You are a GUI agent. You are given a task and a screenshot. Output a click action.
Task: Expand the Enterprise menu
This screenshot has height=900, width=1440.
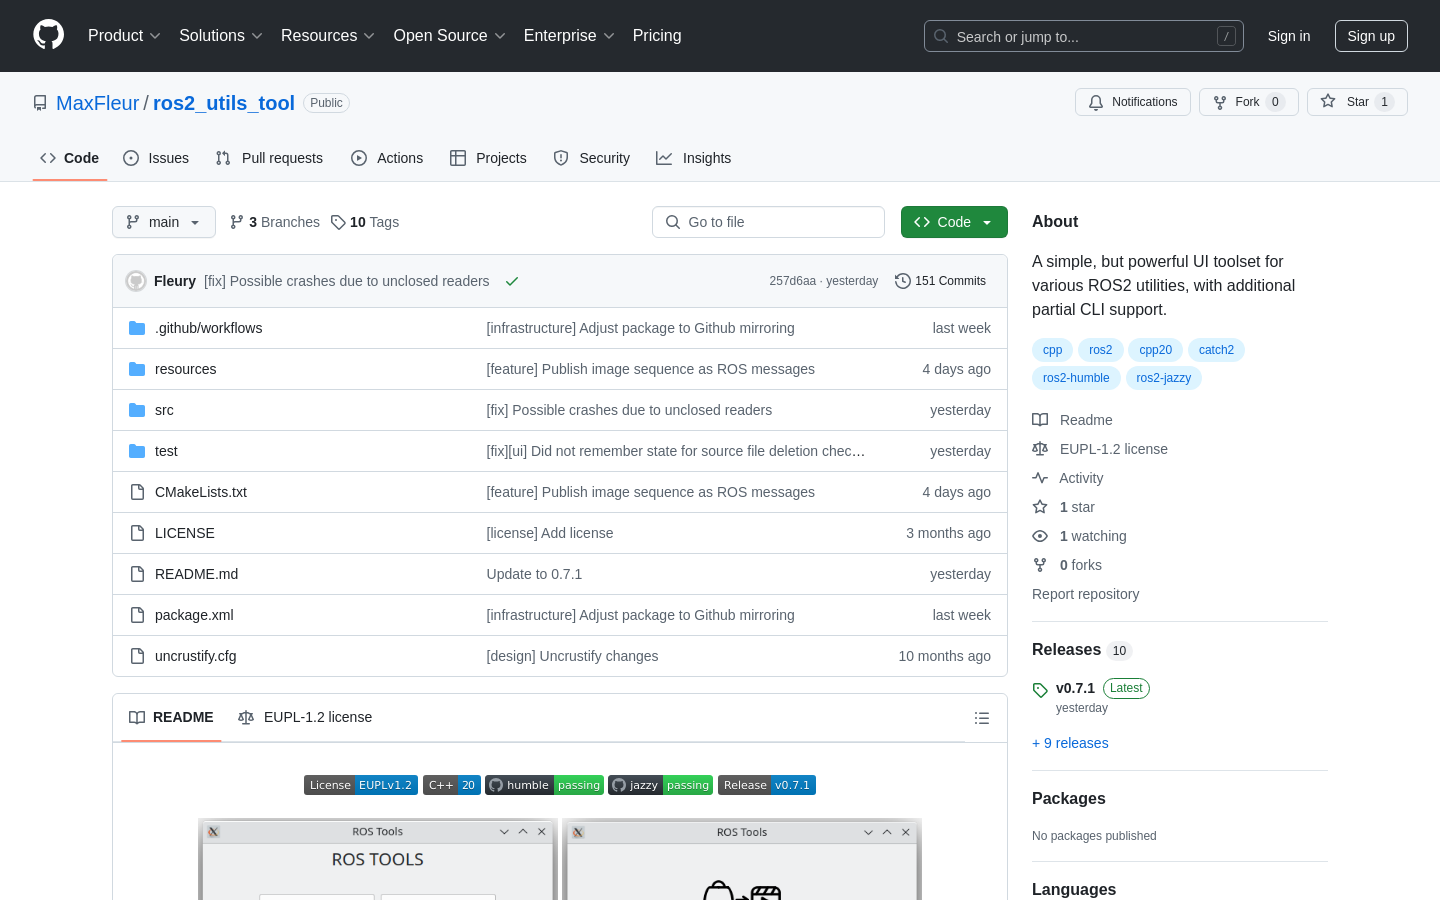pos(569,36)
